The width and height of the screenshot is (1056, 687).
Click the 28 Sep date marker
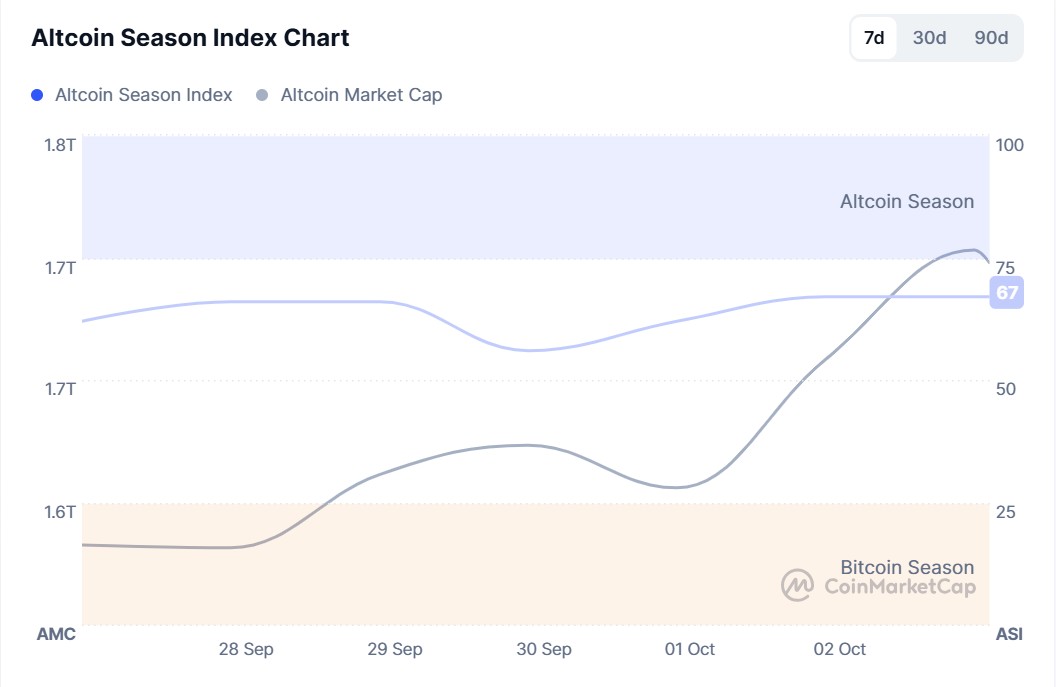[246, 649]
